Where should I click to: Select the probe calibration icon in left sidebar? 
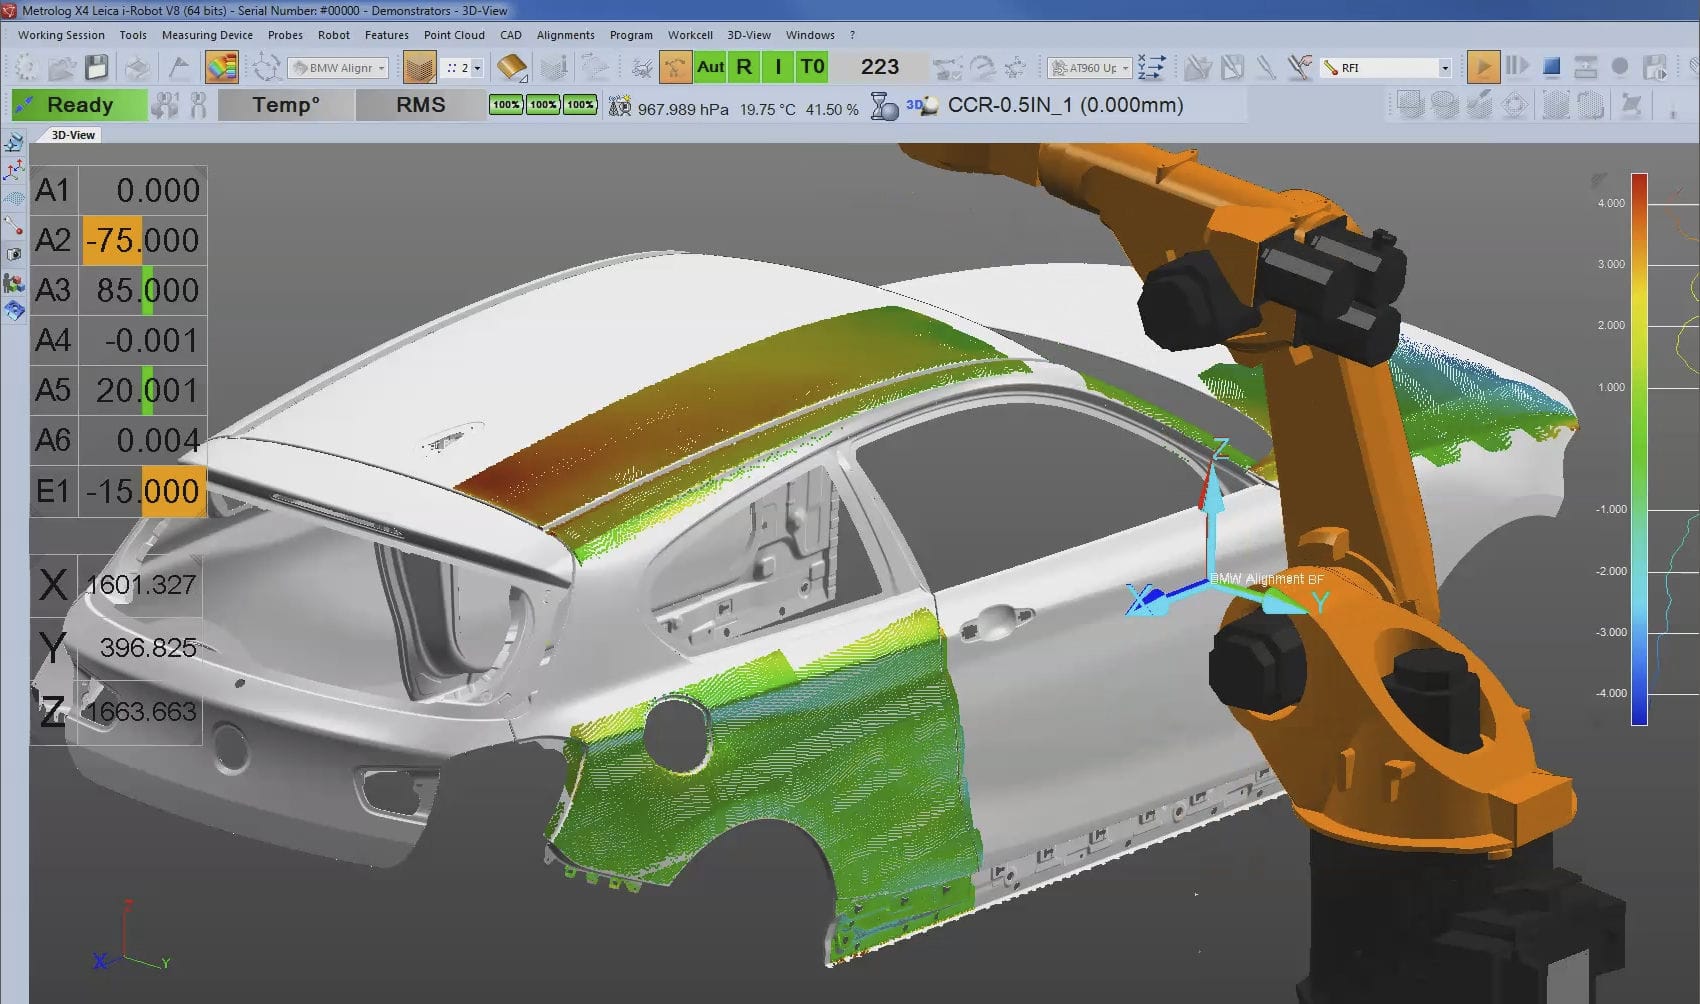tap(14, 225)
